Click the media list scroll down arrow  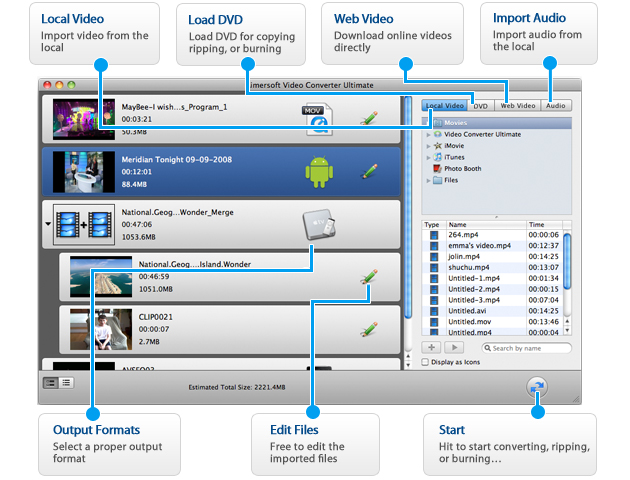567,331
